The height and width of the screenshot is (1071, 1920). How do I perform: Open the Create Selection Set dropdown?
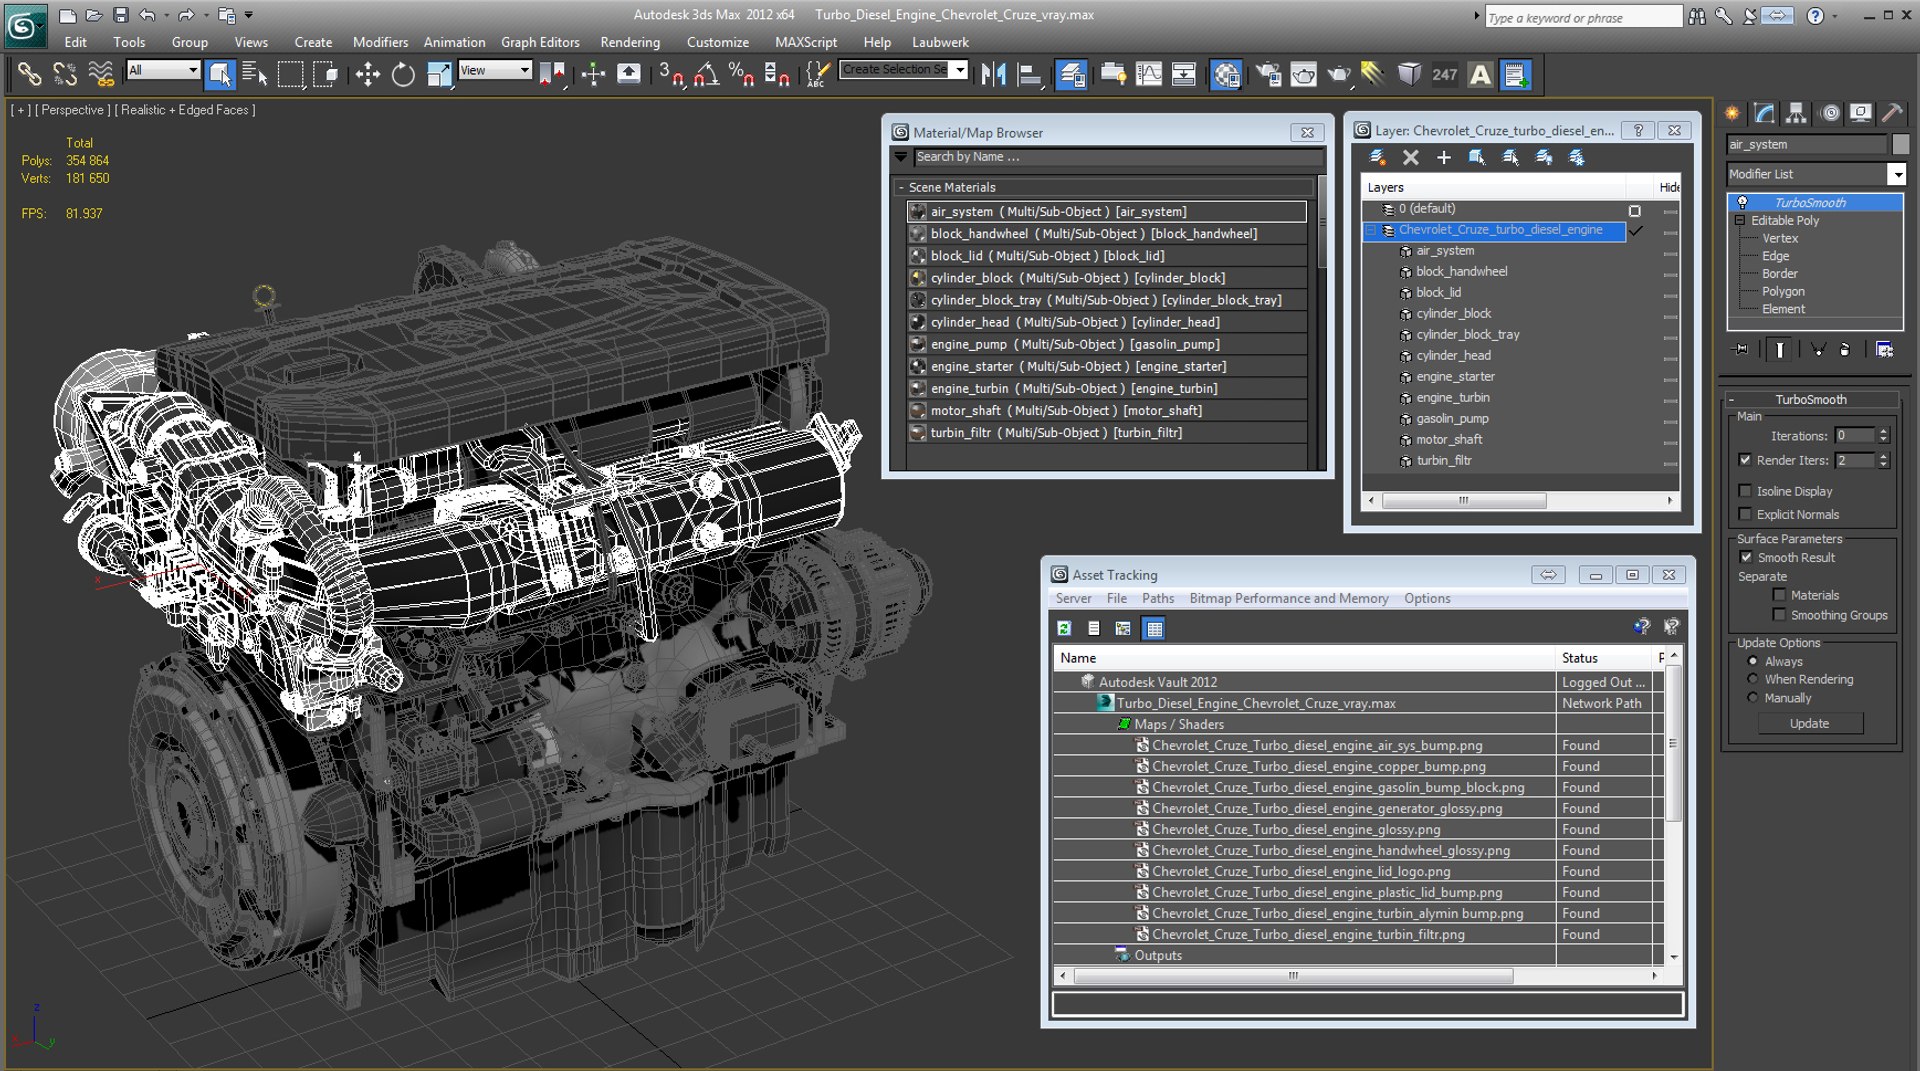(x=960, y=70)
